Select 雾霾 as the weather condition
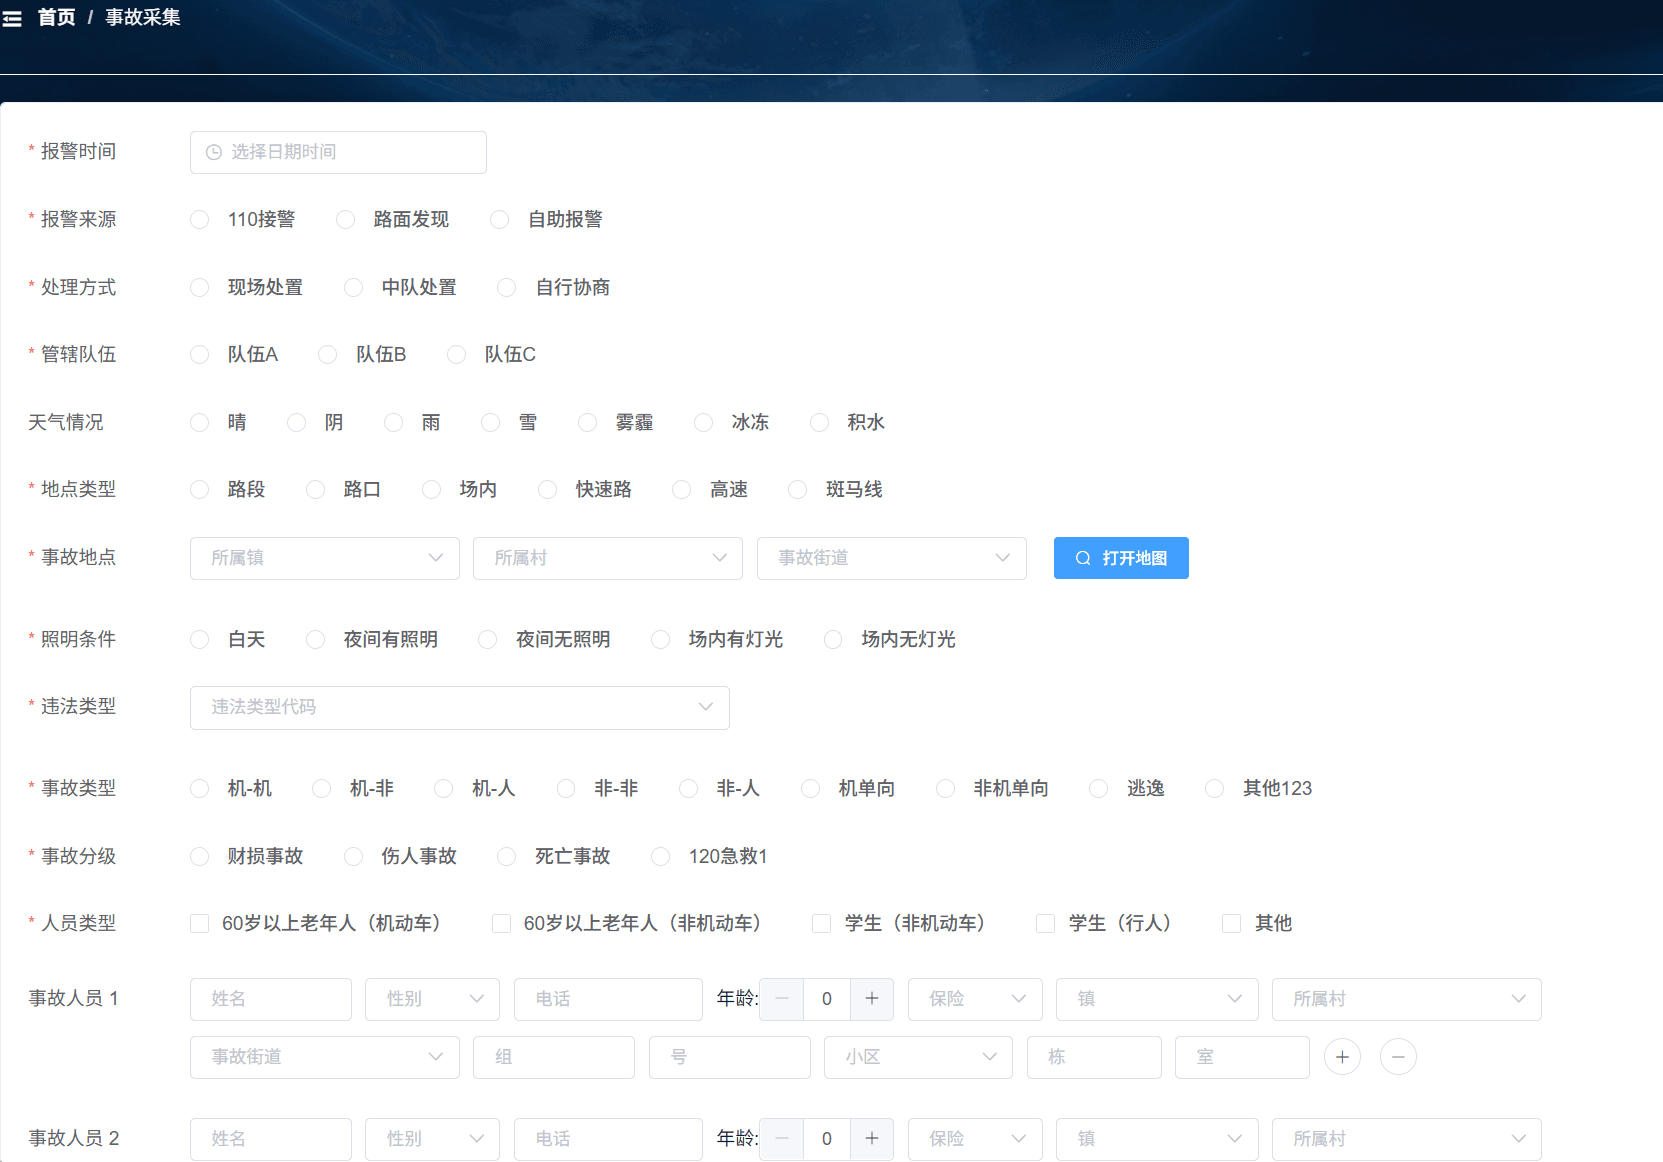 pyautogui.click(x=587, y=422)
